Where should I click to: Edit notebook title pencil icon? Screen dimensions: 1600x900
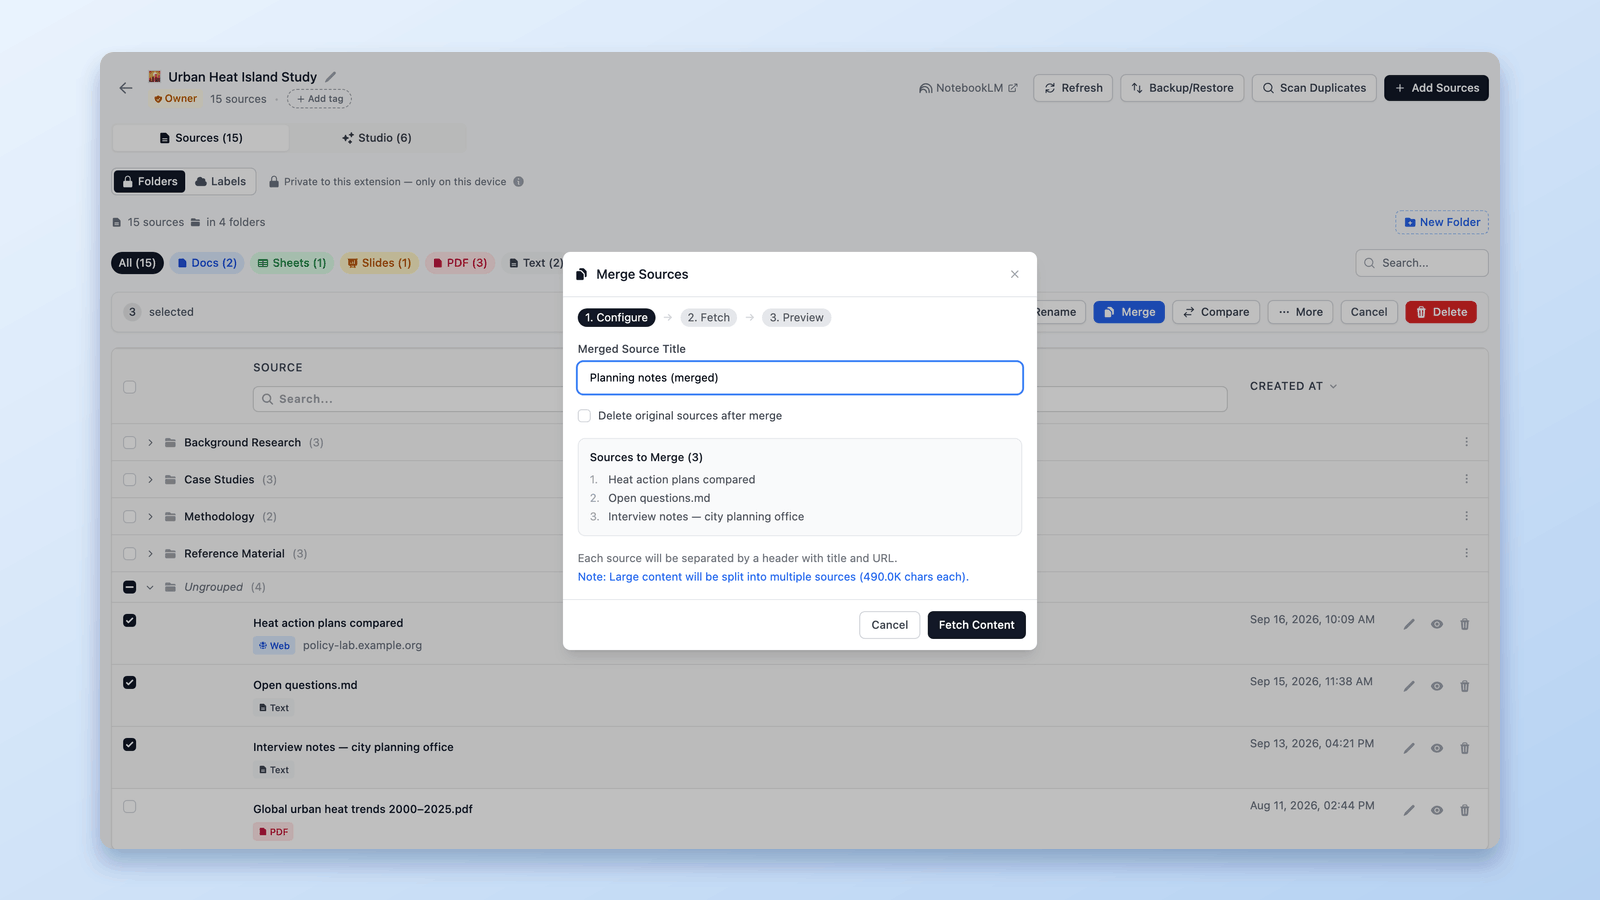click(x=331, y=77)
